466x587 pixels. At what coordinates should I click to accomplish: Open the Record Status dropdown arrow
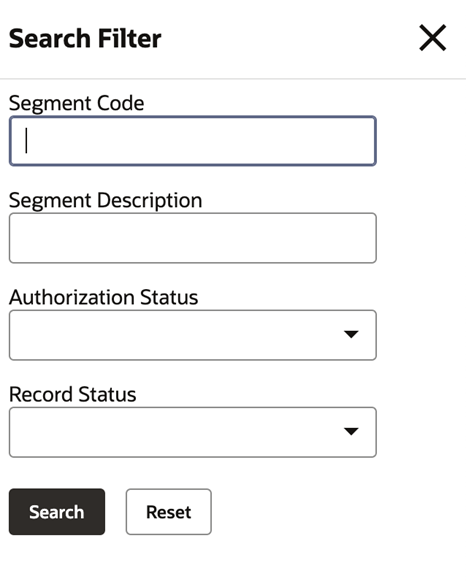[x=351, y=431]
